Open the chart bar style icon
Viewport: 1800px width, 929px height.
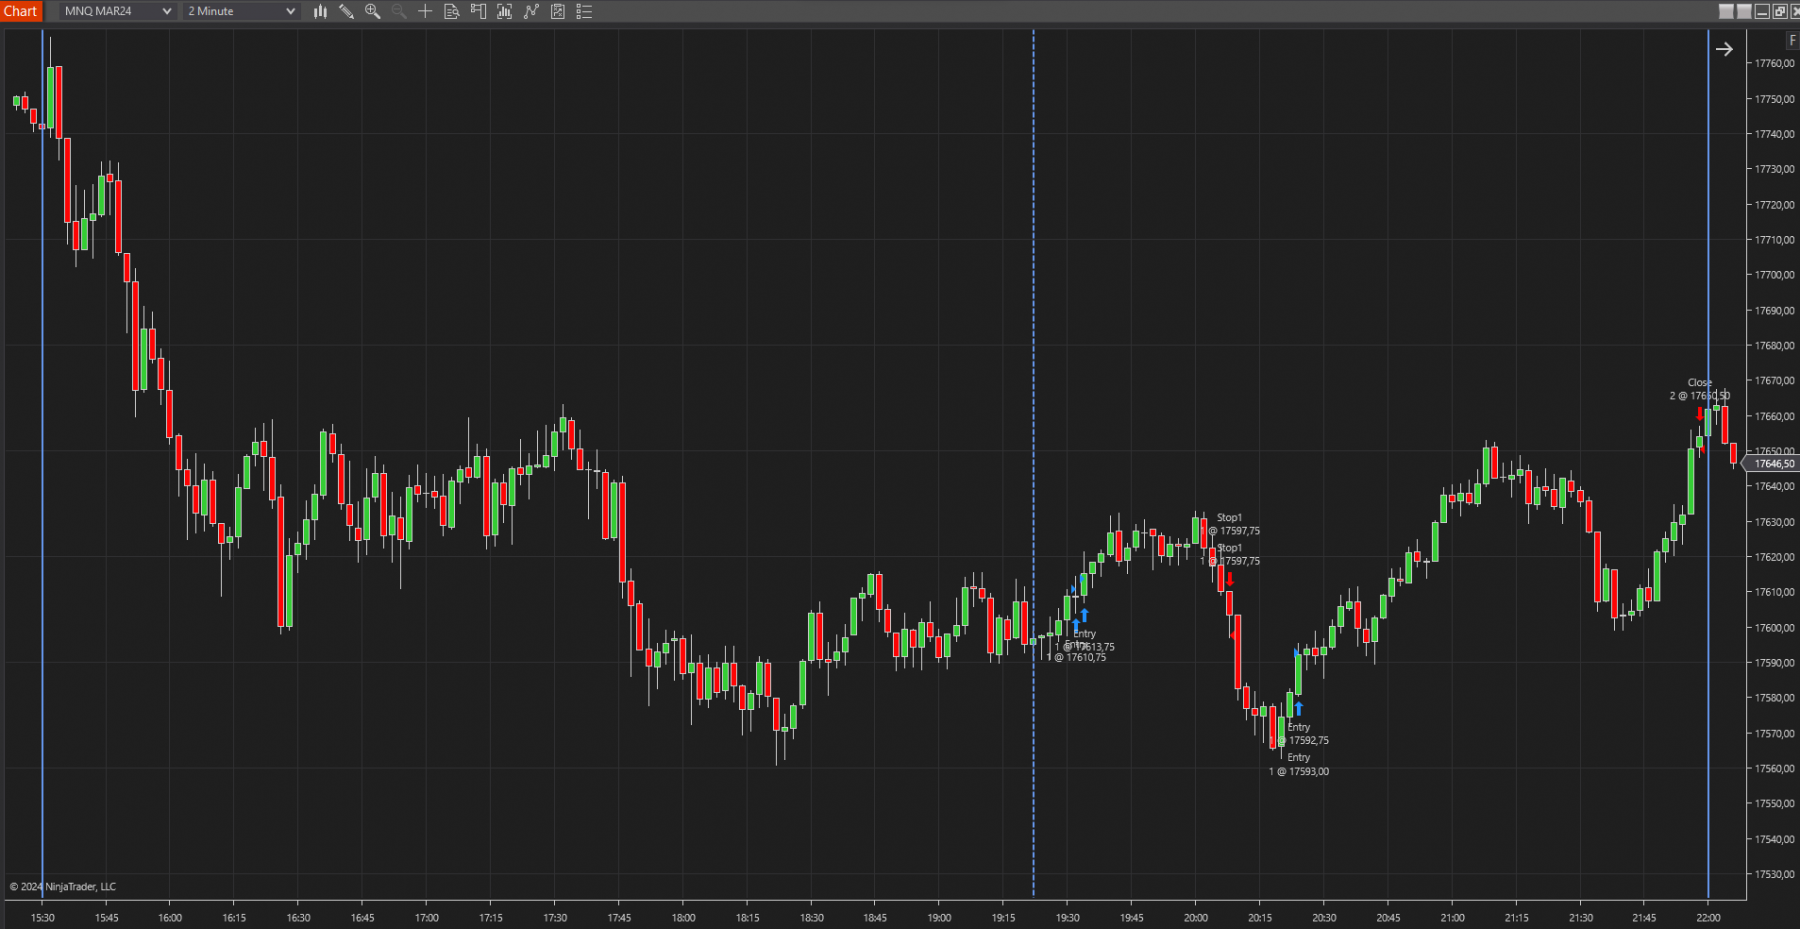[320, 11]
